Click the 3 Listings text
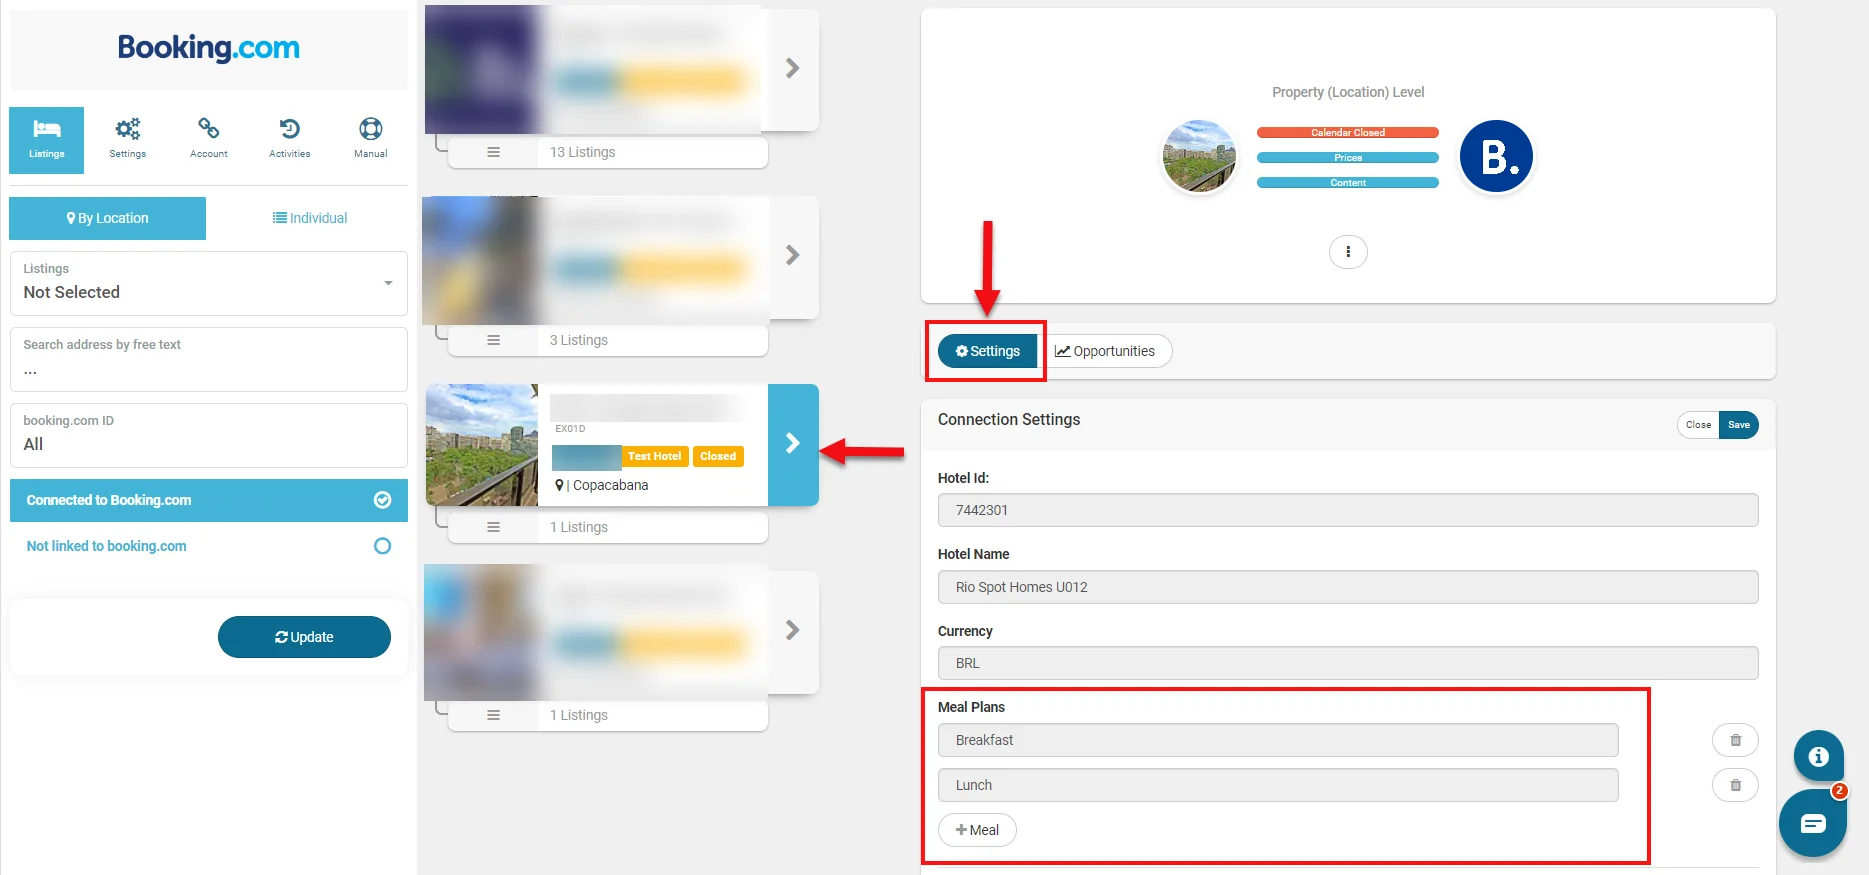This screenshot has width=1869, height=875. (579, 340)
